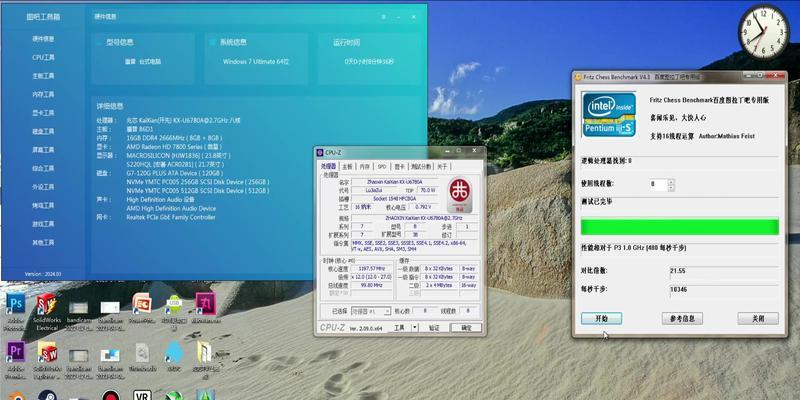Open the light-blue round desktop shortcut
The height and width of the screenshot is (400, 800).
(174, 353)
